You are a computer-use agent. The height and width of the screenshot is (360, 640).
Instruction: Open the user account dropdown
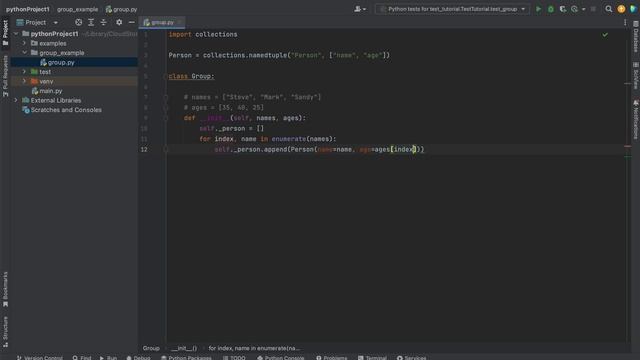tap(360, 9)
